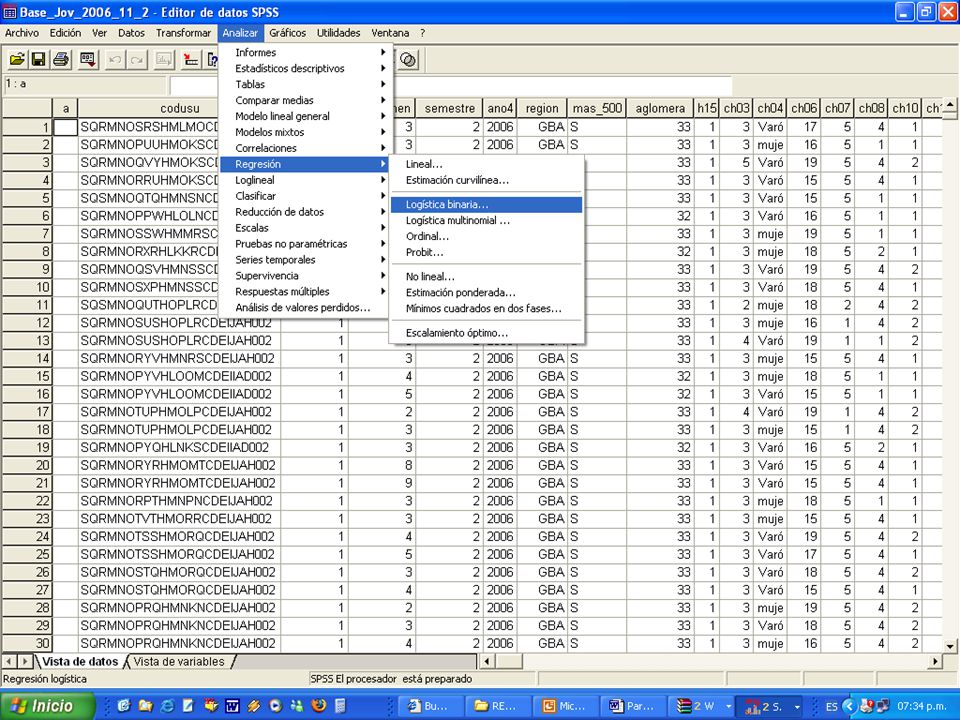
Task: Click the Redo toolbar icon
Action: click(x=137, y=59)
